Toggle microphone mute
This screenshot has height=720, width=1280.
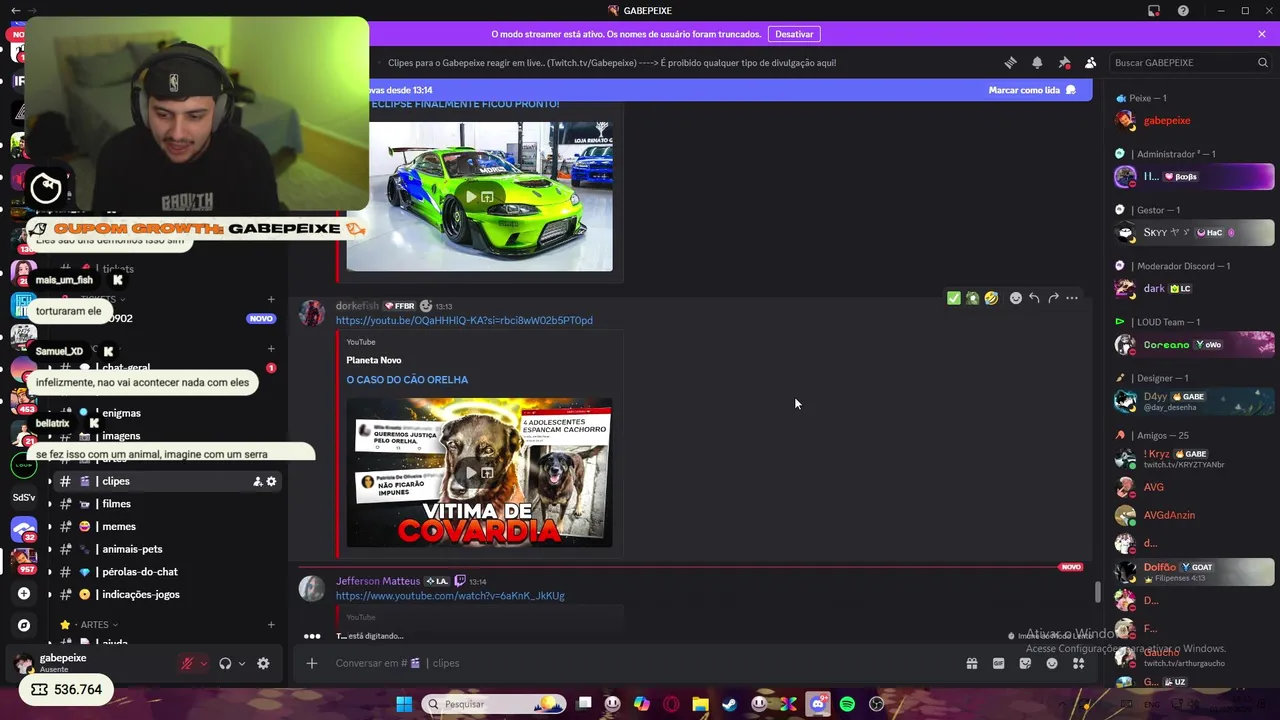pos(187,663)
